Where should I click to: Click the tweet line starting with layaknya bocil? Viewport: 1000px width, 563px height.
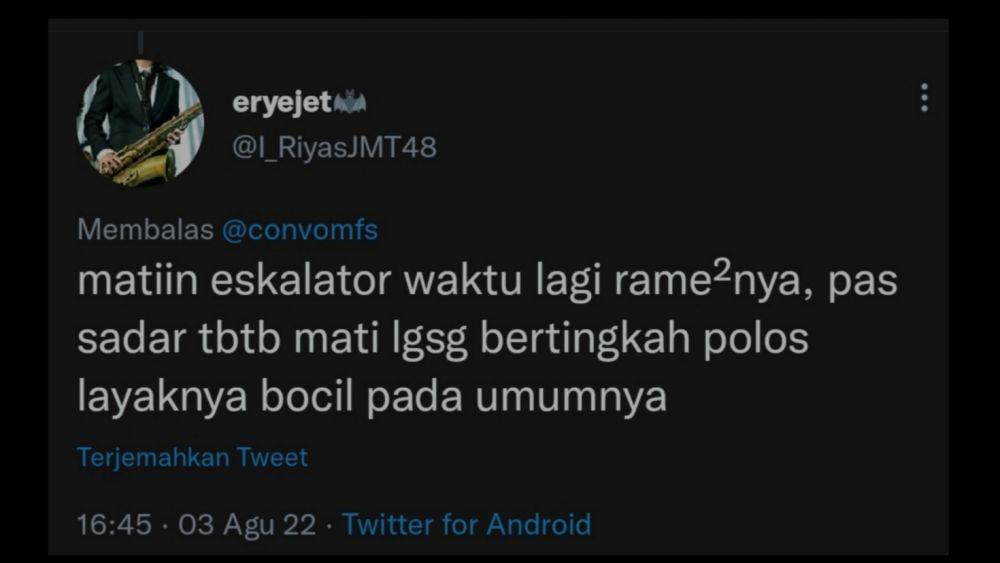pos(372,397)
